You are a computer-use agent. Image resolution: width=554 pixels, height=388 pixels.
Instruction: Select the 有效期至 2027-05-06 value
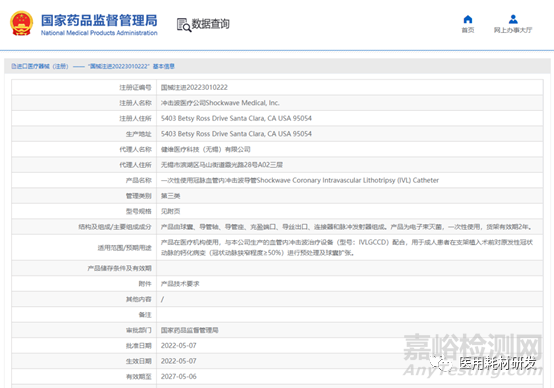[178, 377]
